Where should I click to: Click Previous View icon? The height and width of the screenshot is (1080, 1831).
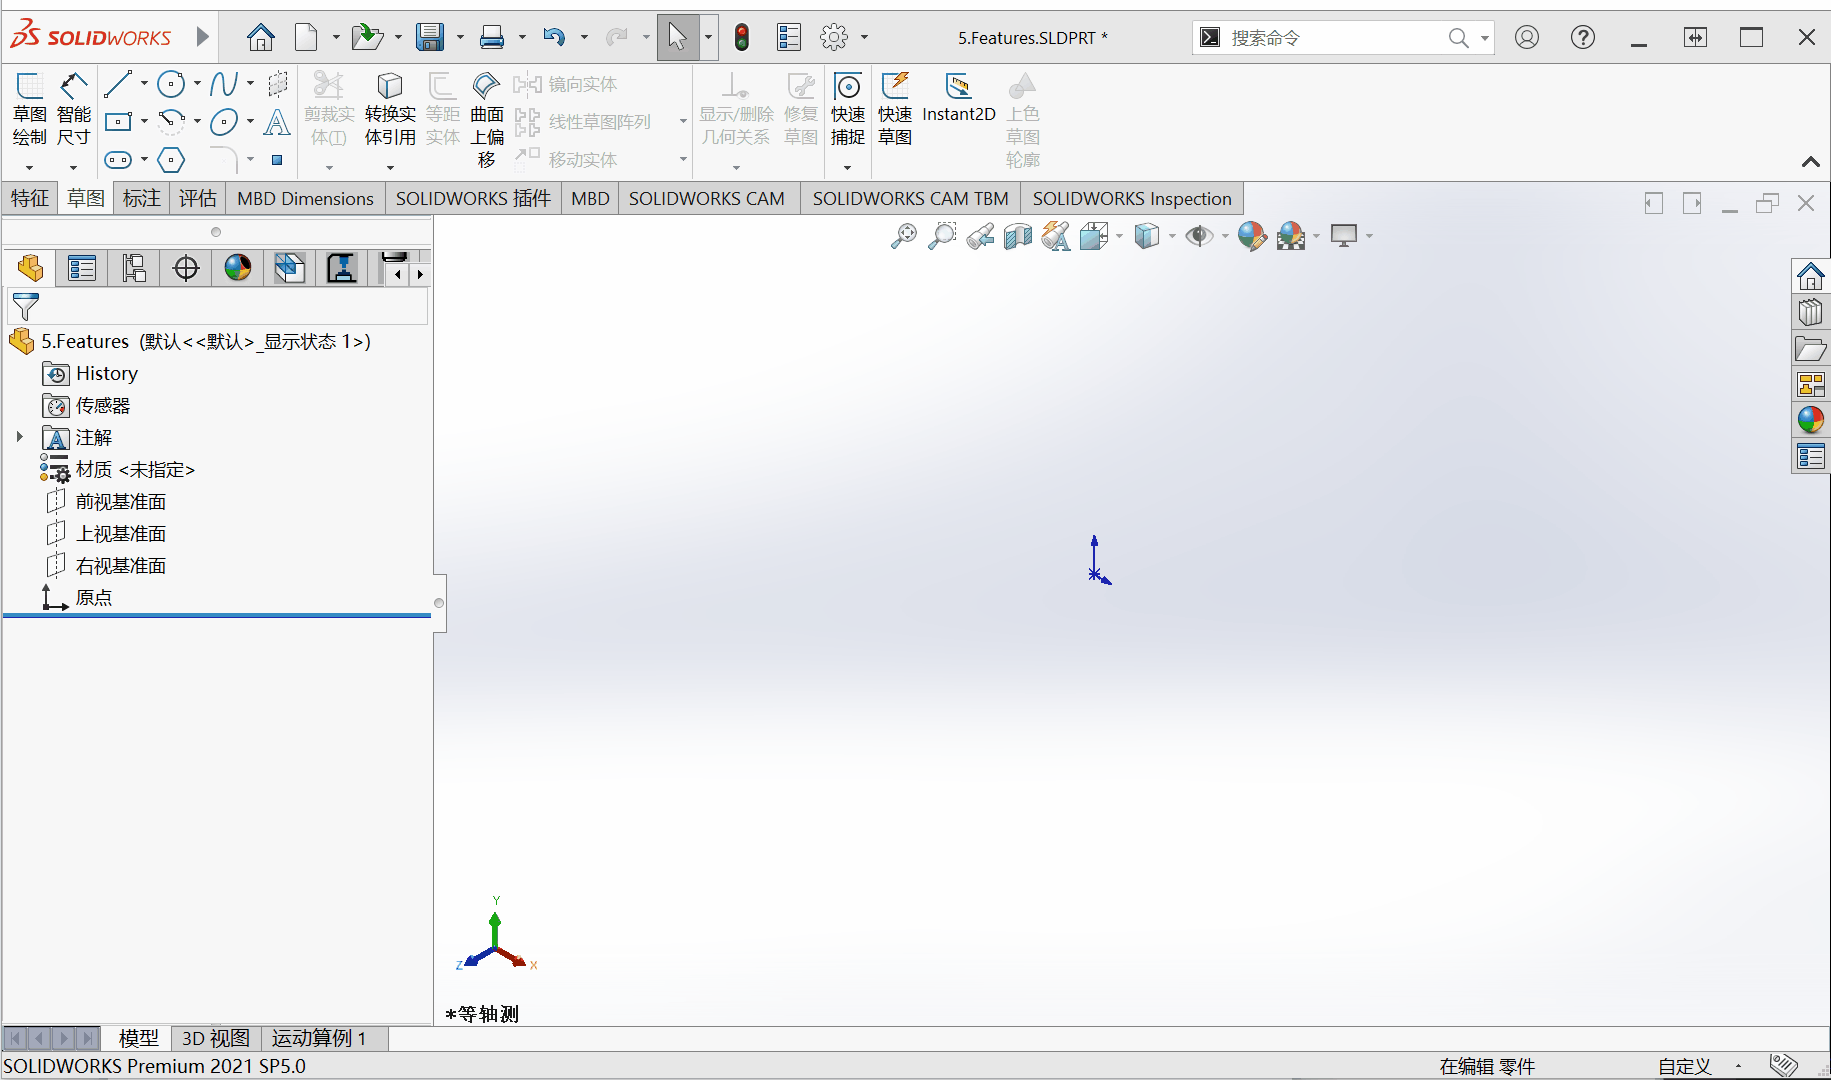pyautogui.click(x=980, y=236)
